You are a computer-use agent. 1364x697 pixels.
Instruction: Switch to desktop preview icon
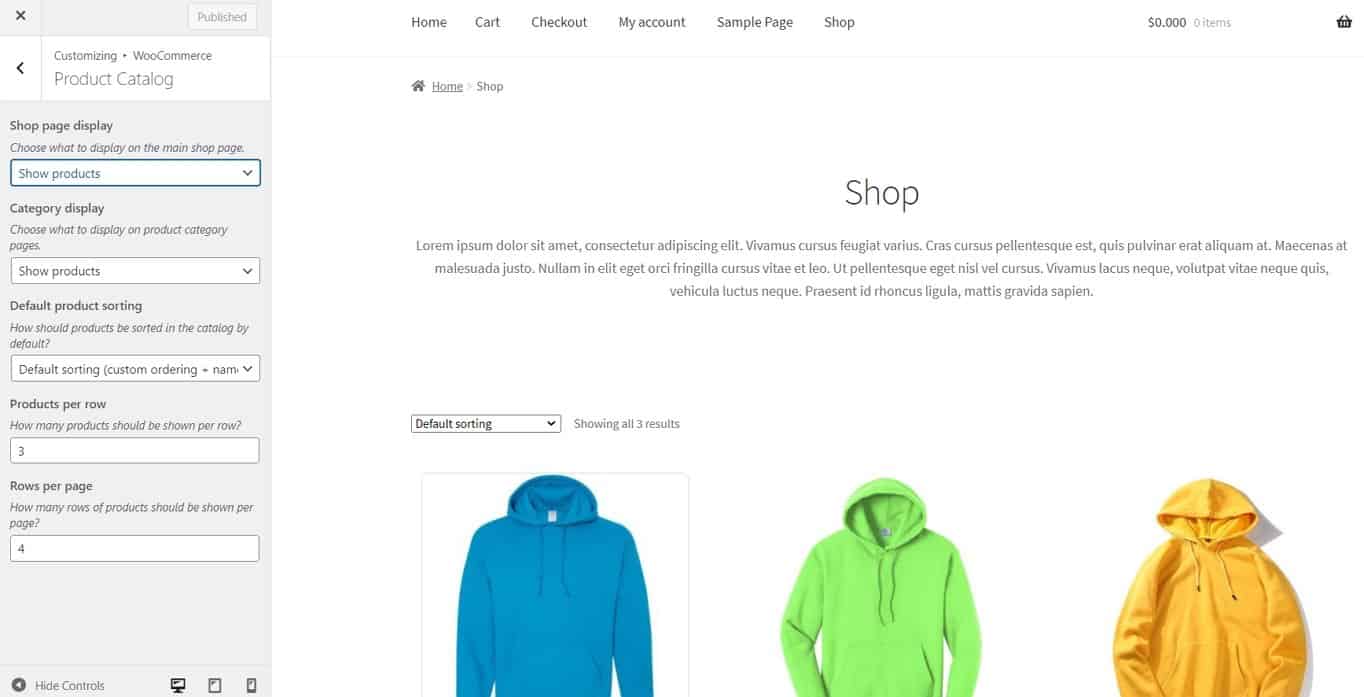[178, 685]
